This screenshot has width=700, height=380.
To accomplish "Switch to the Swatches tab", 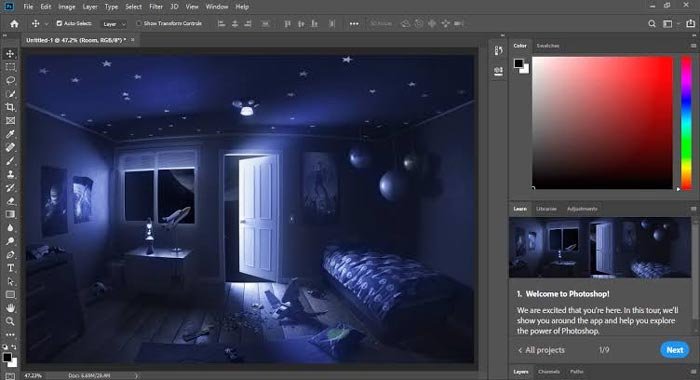I will [548, 46].
